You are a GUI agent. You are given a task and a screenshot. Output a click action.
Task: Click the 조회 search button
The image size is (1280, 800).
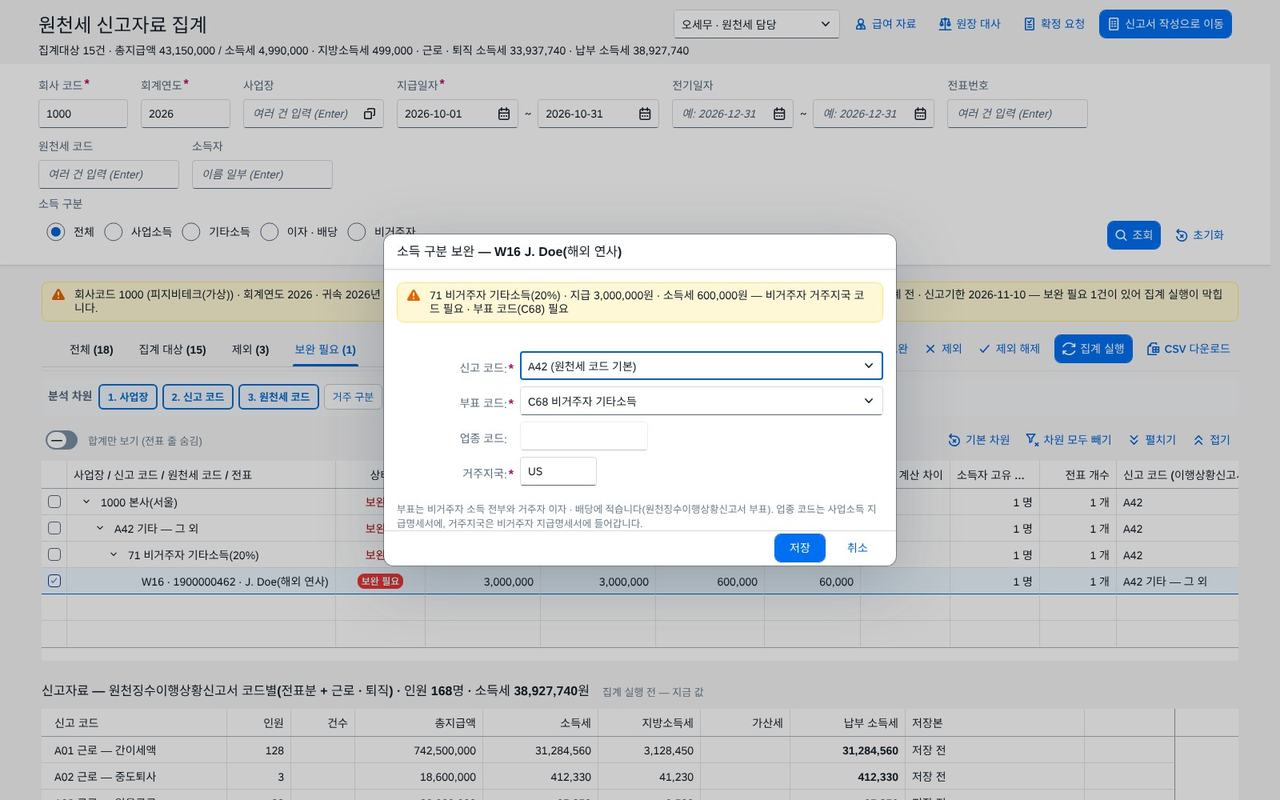(x=1133, y=235)
